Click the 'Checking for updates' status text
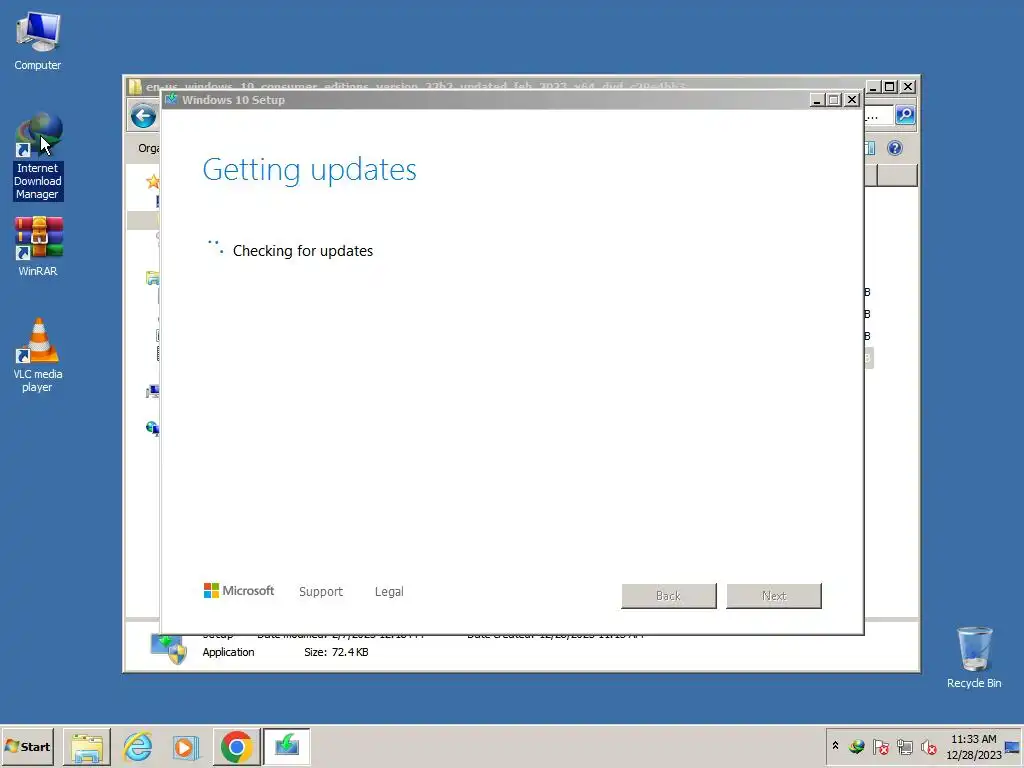Image resolution: width=1024 pixels, height=768 pixels. pos(303,251)
